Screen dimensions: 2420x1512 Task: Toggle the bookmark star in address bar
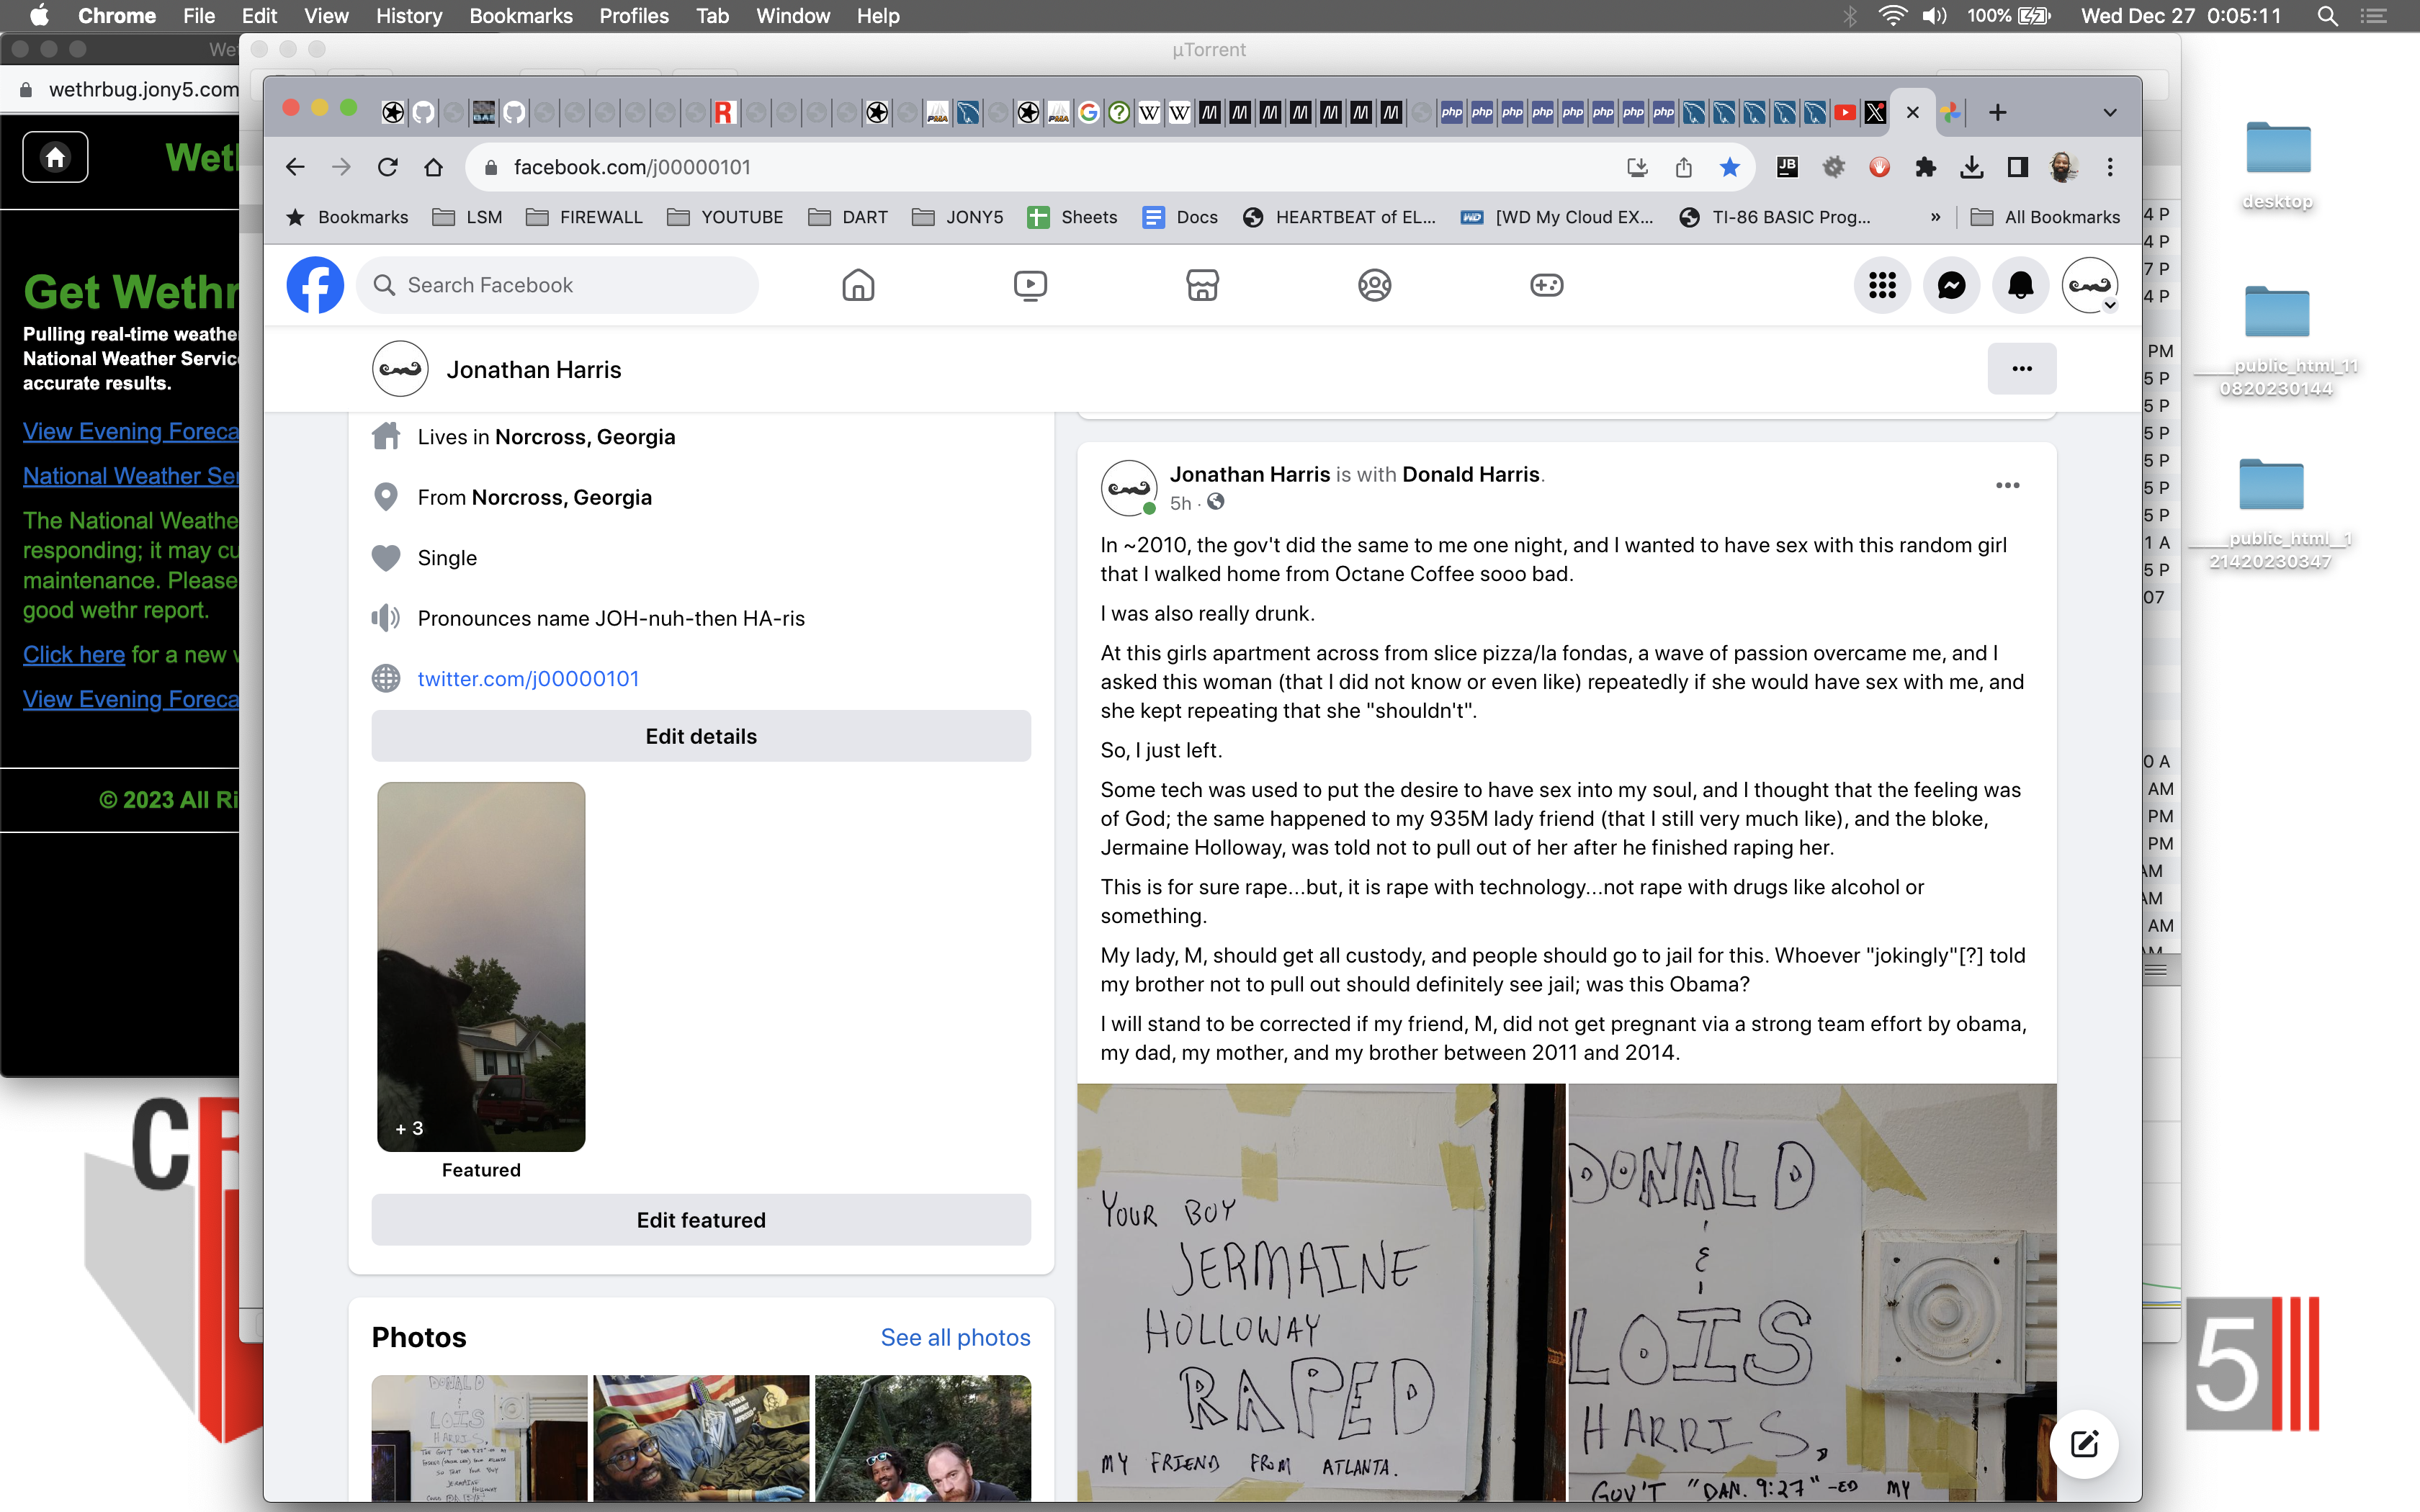(1729, 167)
